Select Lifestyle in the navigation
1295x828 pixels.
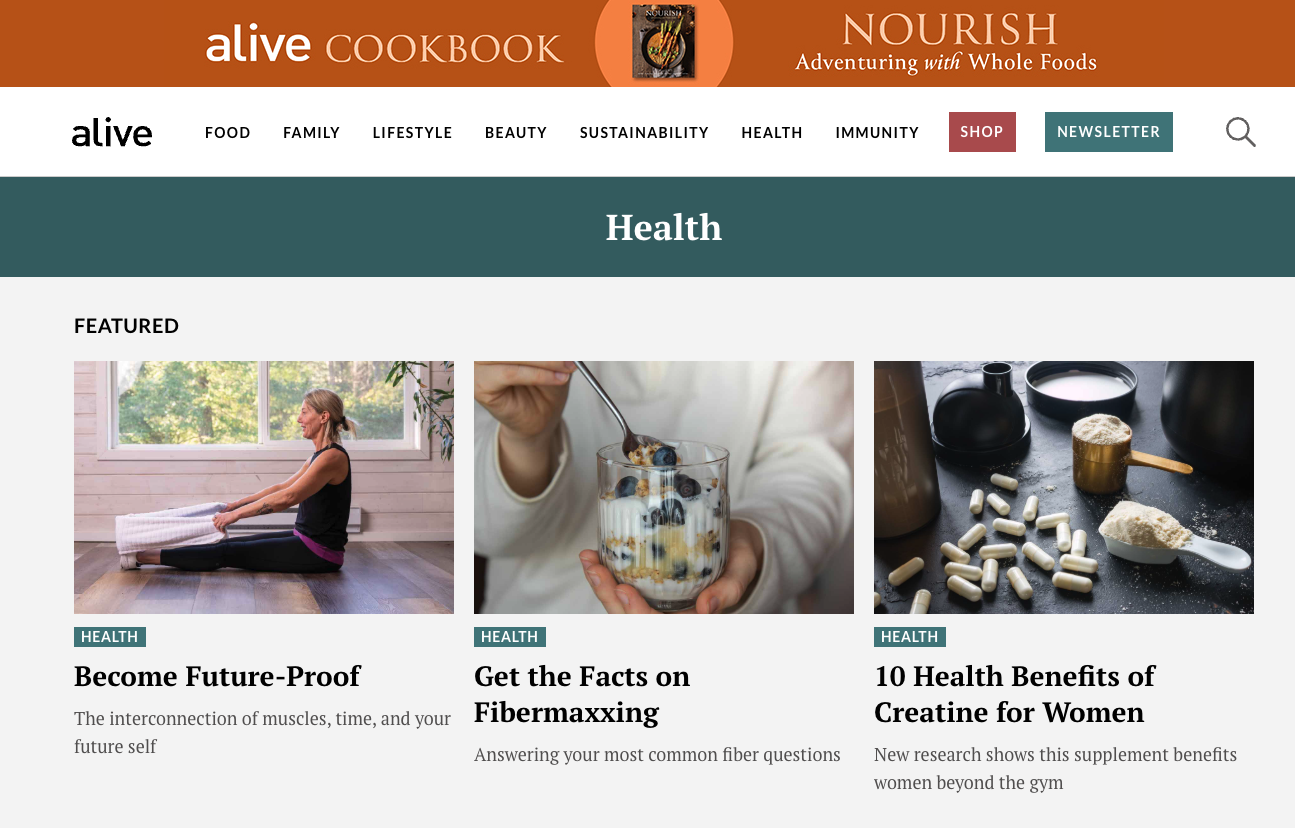pos(413,132)
